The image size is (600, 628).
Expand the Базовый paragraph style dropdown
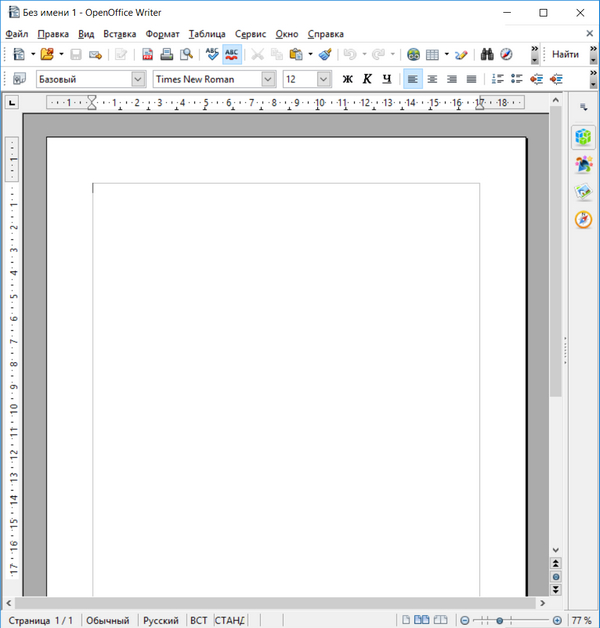pyautogui.click(x=138, y=79)
